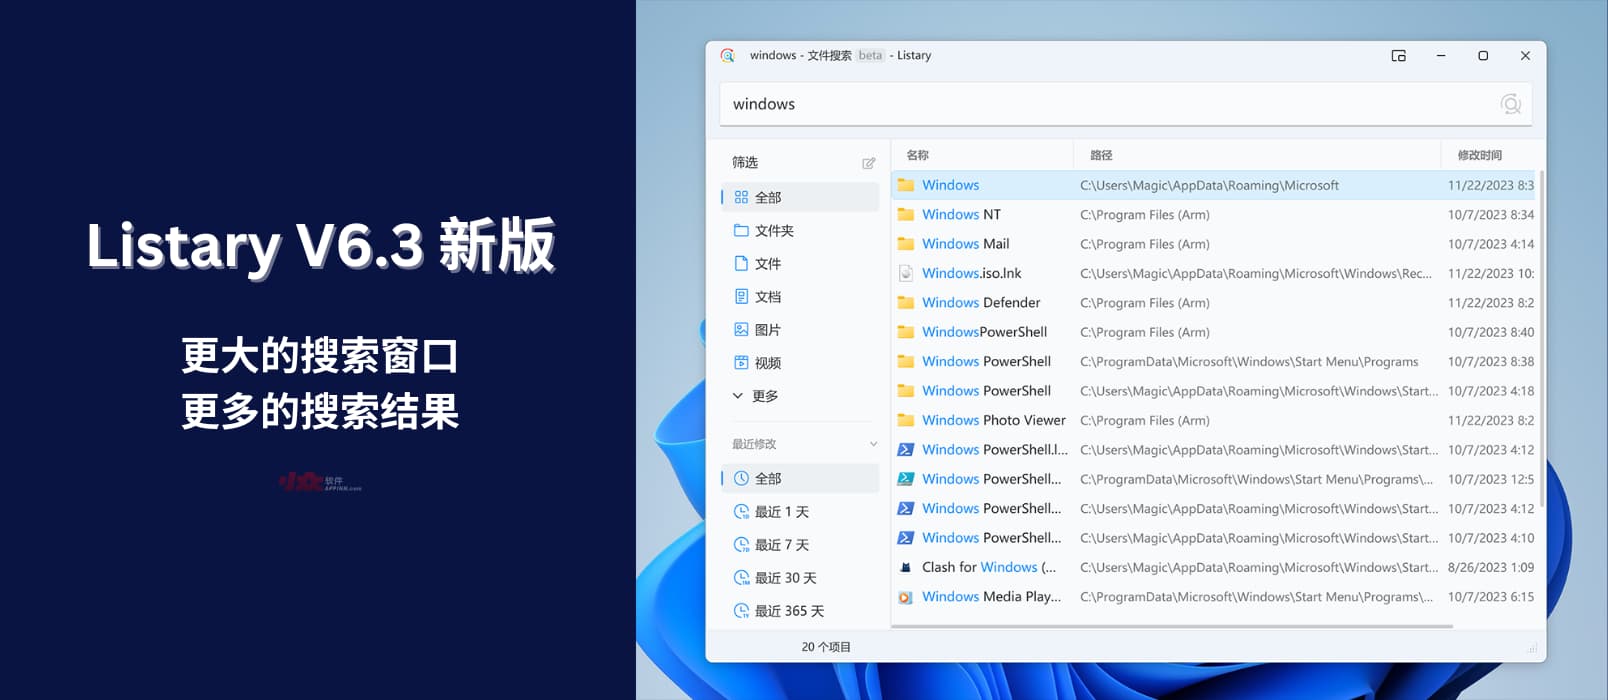Click the folder icon of WindowsPowerShell
The width and height of the screenshot is (1608, 700).
[x=906, y=332]
